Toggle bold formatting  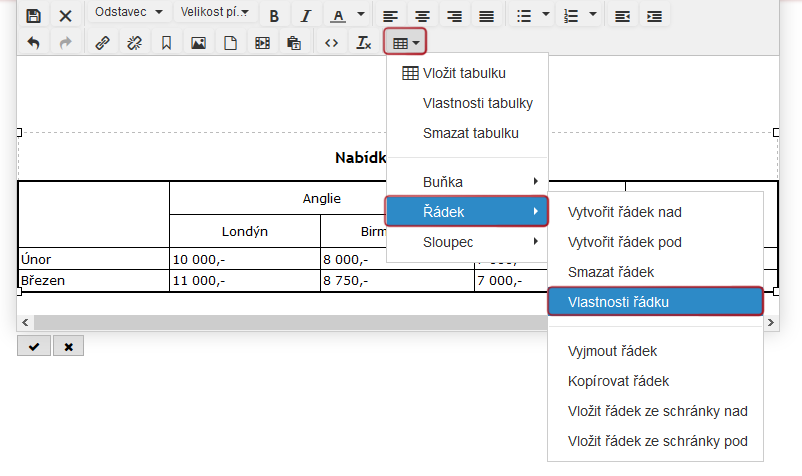[x=274, y=16]
